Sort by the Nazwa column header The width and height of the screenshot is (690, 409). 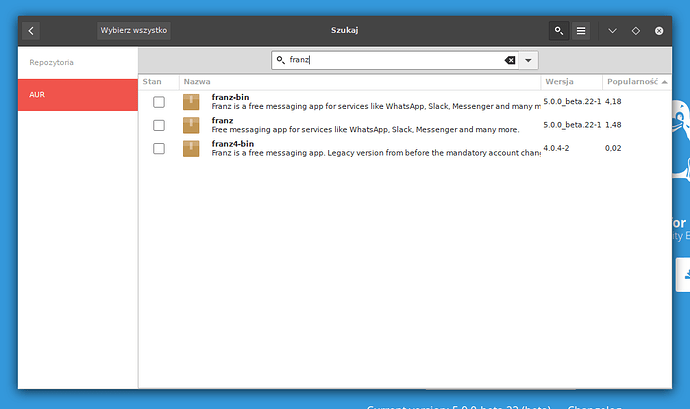pyautogui.click(x=360, y=82)
